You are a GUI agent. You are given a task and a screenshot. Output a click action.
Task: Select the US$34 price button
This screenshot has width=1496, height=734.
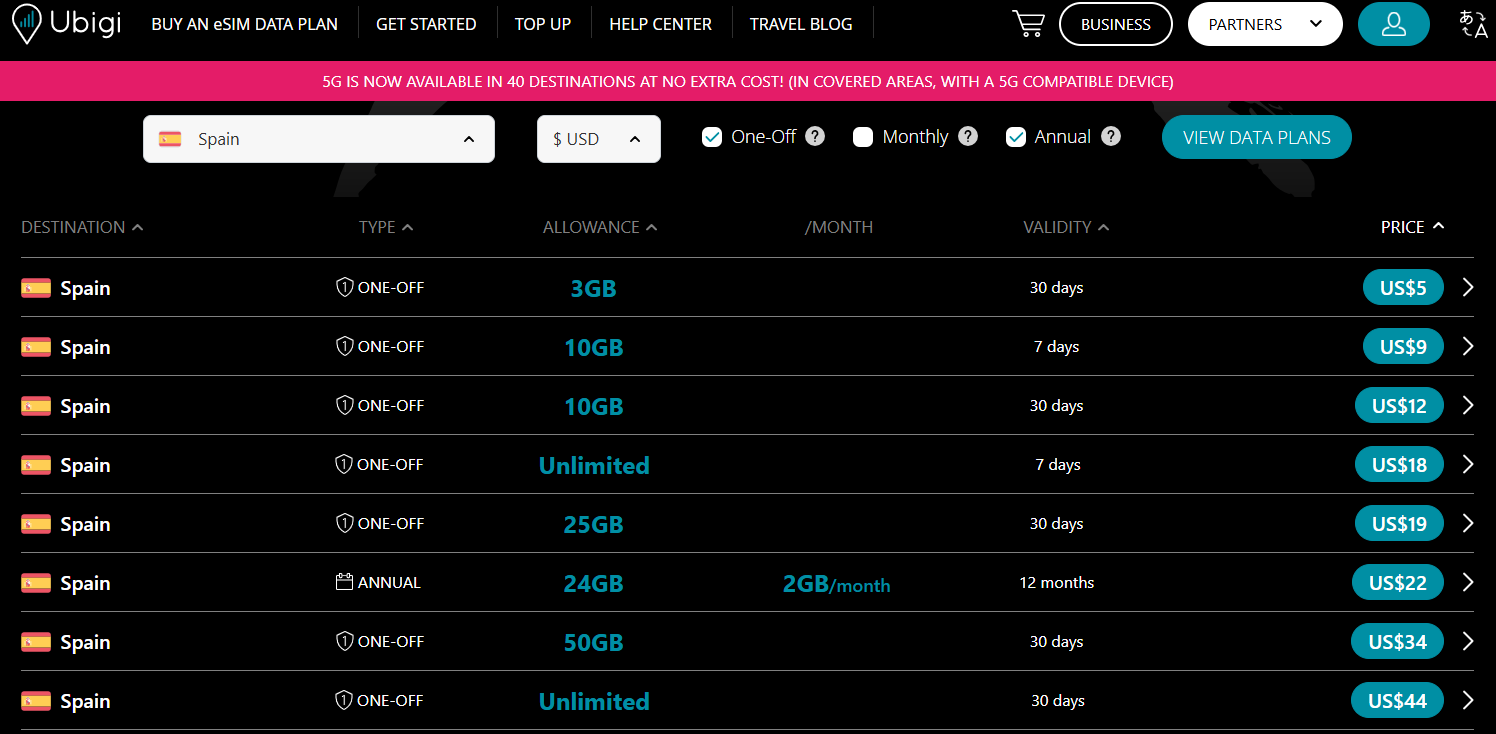[x=1397, y=642]
